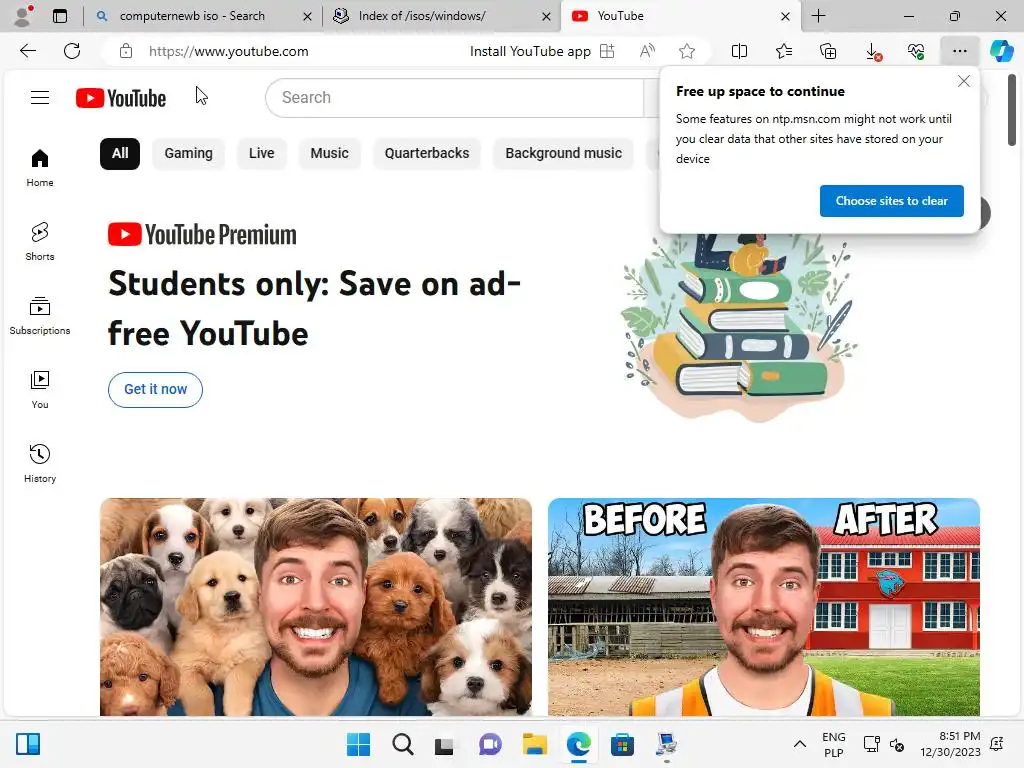Click the browser Back arrow

[27, 51]
